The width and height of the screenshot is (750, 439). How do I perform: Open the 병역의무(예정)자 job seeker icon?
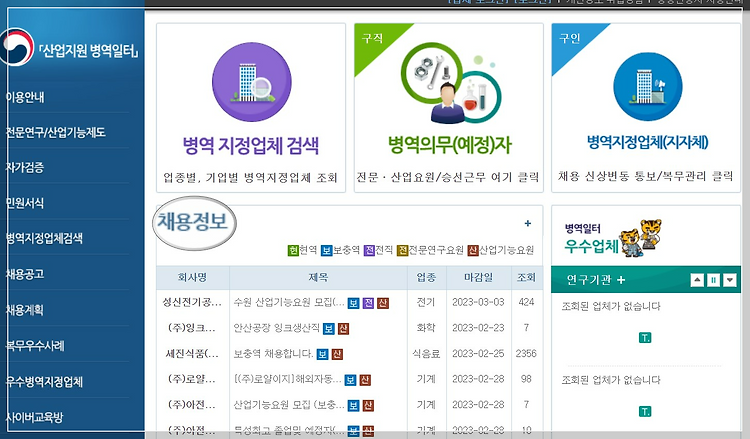(x=451, y=83)
